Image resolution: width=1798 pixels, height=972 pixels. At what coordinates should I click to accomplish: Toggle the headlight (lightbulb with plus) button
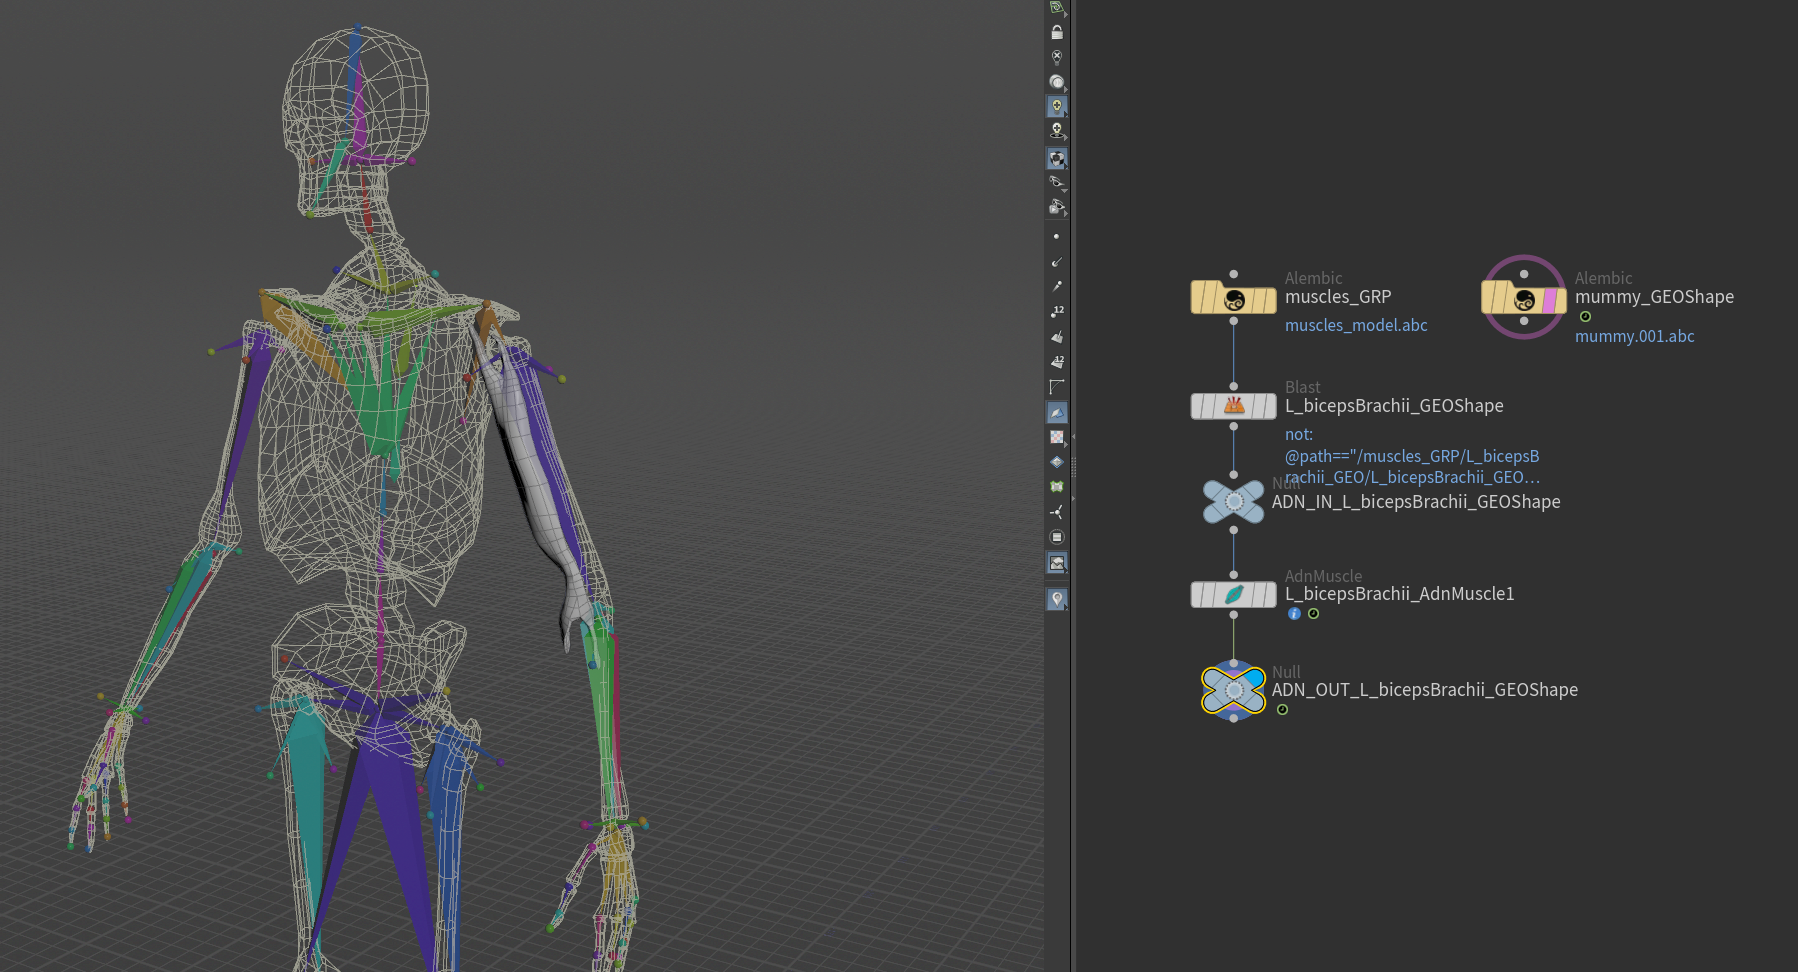point(1057,106)
